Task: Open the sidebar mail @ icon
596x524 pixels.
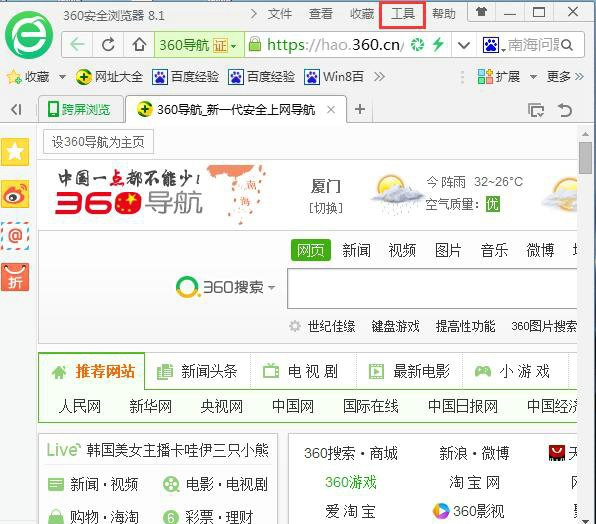Action: point(15,236)
